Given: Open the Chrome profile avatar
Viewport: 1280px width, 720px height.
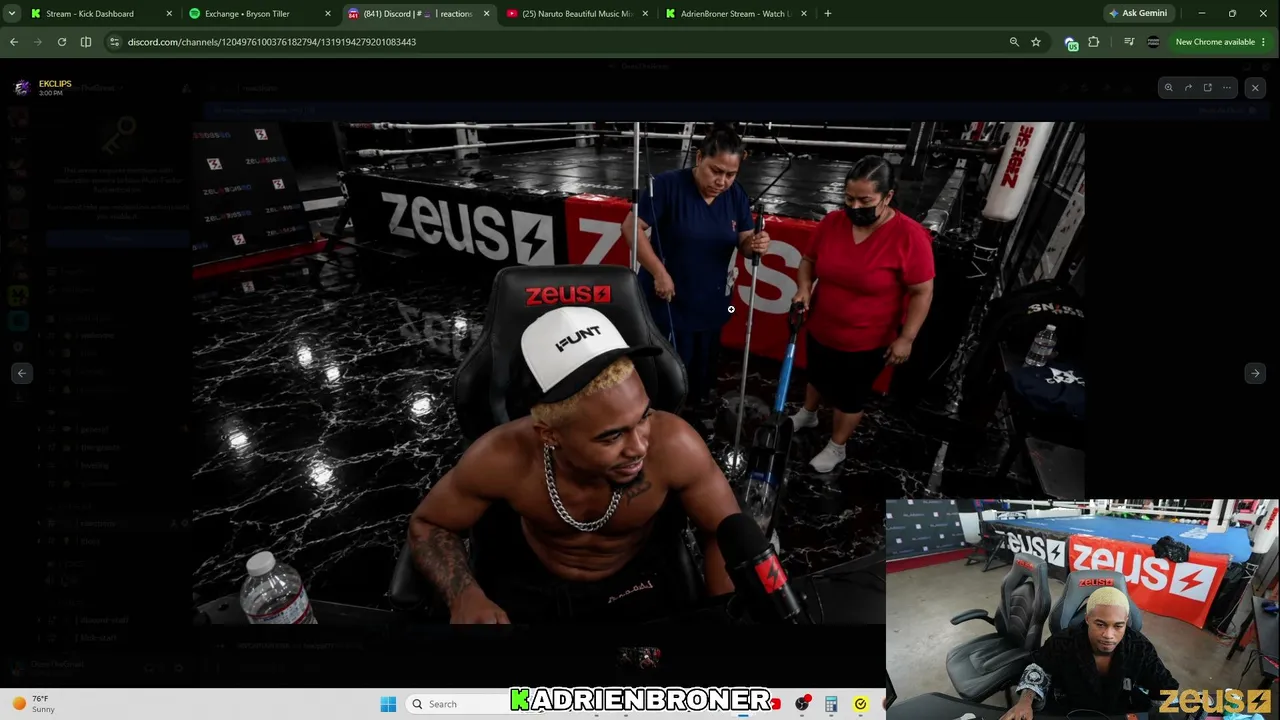Looking at the screenshot, I should (1153, 42).
